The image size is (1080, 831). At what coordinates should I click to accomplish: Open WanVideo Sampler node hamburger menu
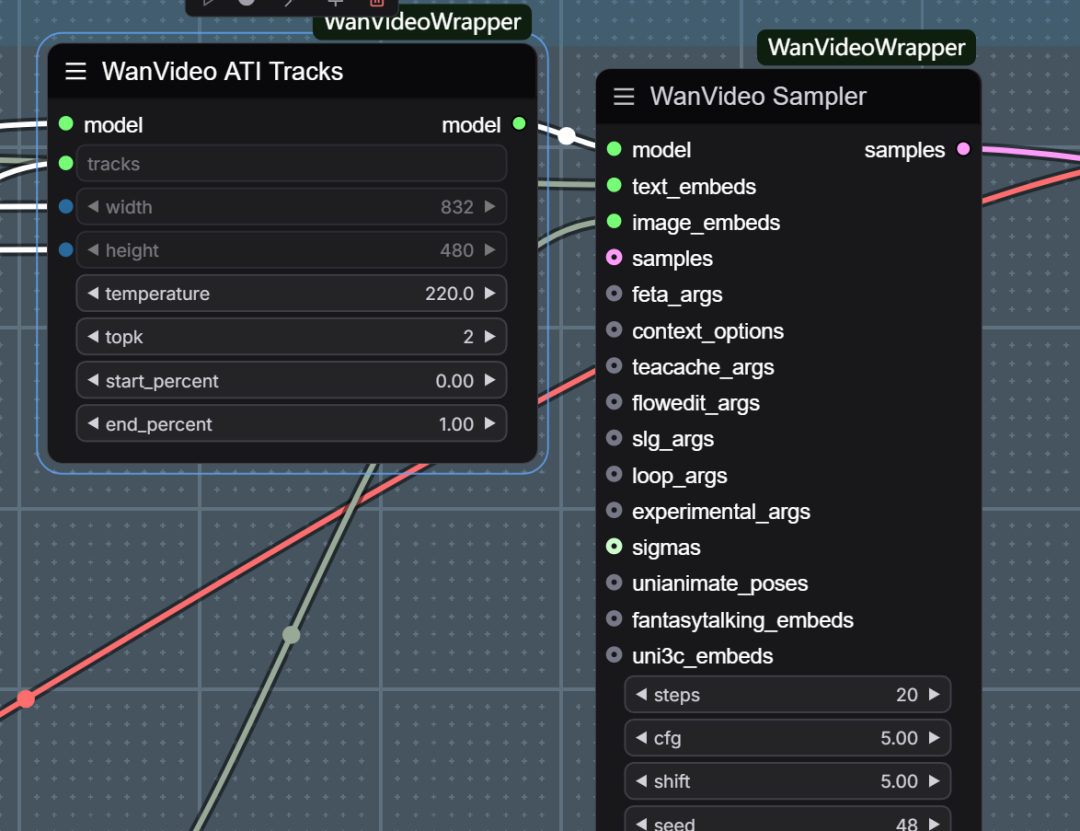click(x=624, y=96)
